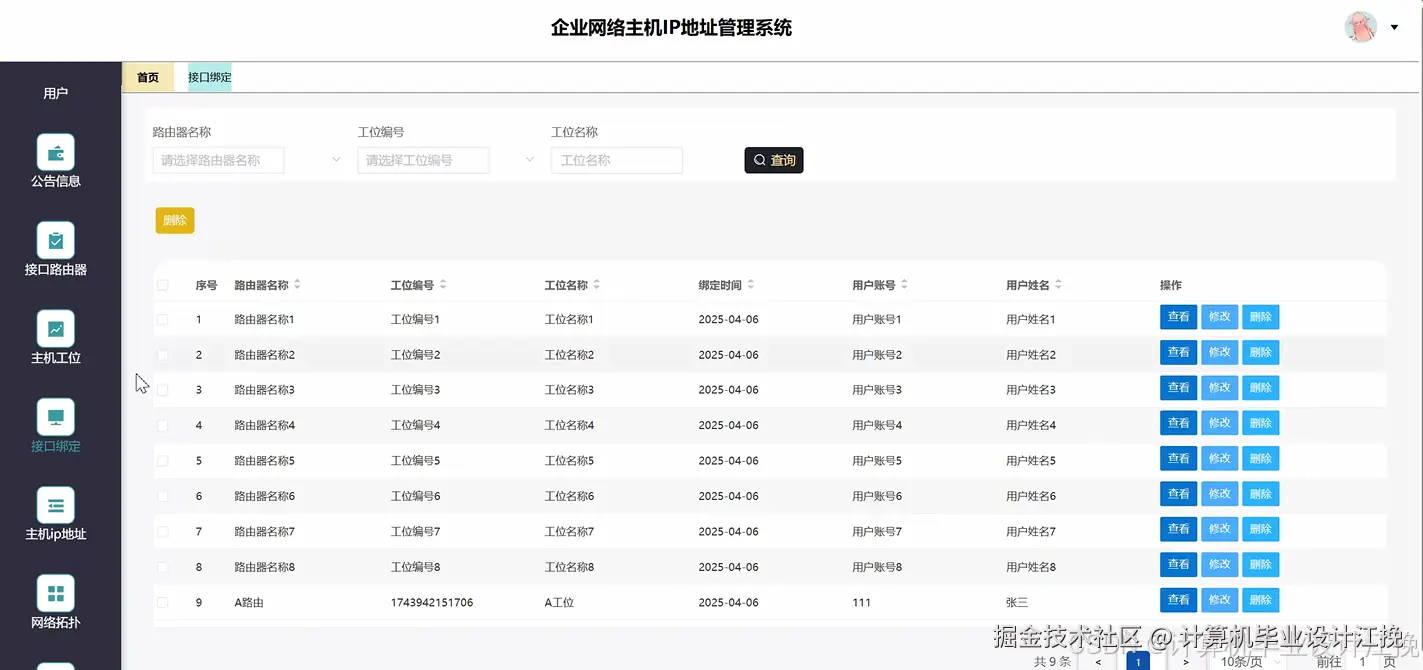Check the row for 路由器名称2

(x=163, y=355)
